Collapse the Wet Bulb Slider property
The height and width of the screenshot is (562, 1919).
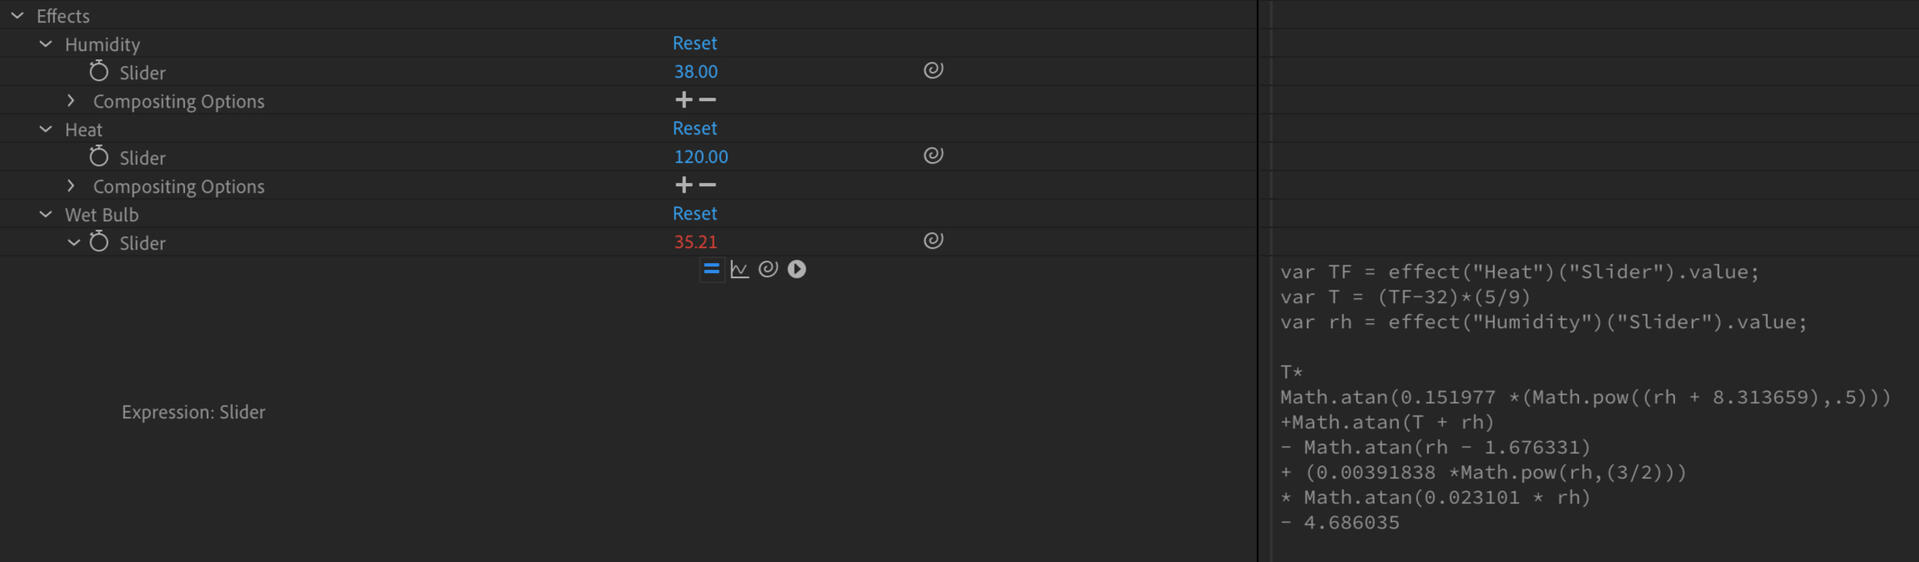click(x=73, y=242)
